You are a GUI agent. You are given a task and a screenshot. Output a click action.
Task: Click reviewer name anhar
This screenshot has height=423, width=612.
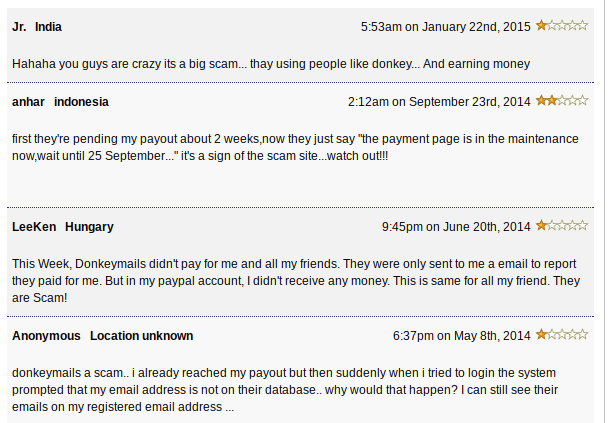pos(28,102)
